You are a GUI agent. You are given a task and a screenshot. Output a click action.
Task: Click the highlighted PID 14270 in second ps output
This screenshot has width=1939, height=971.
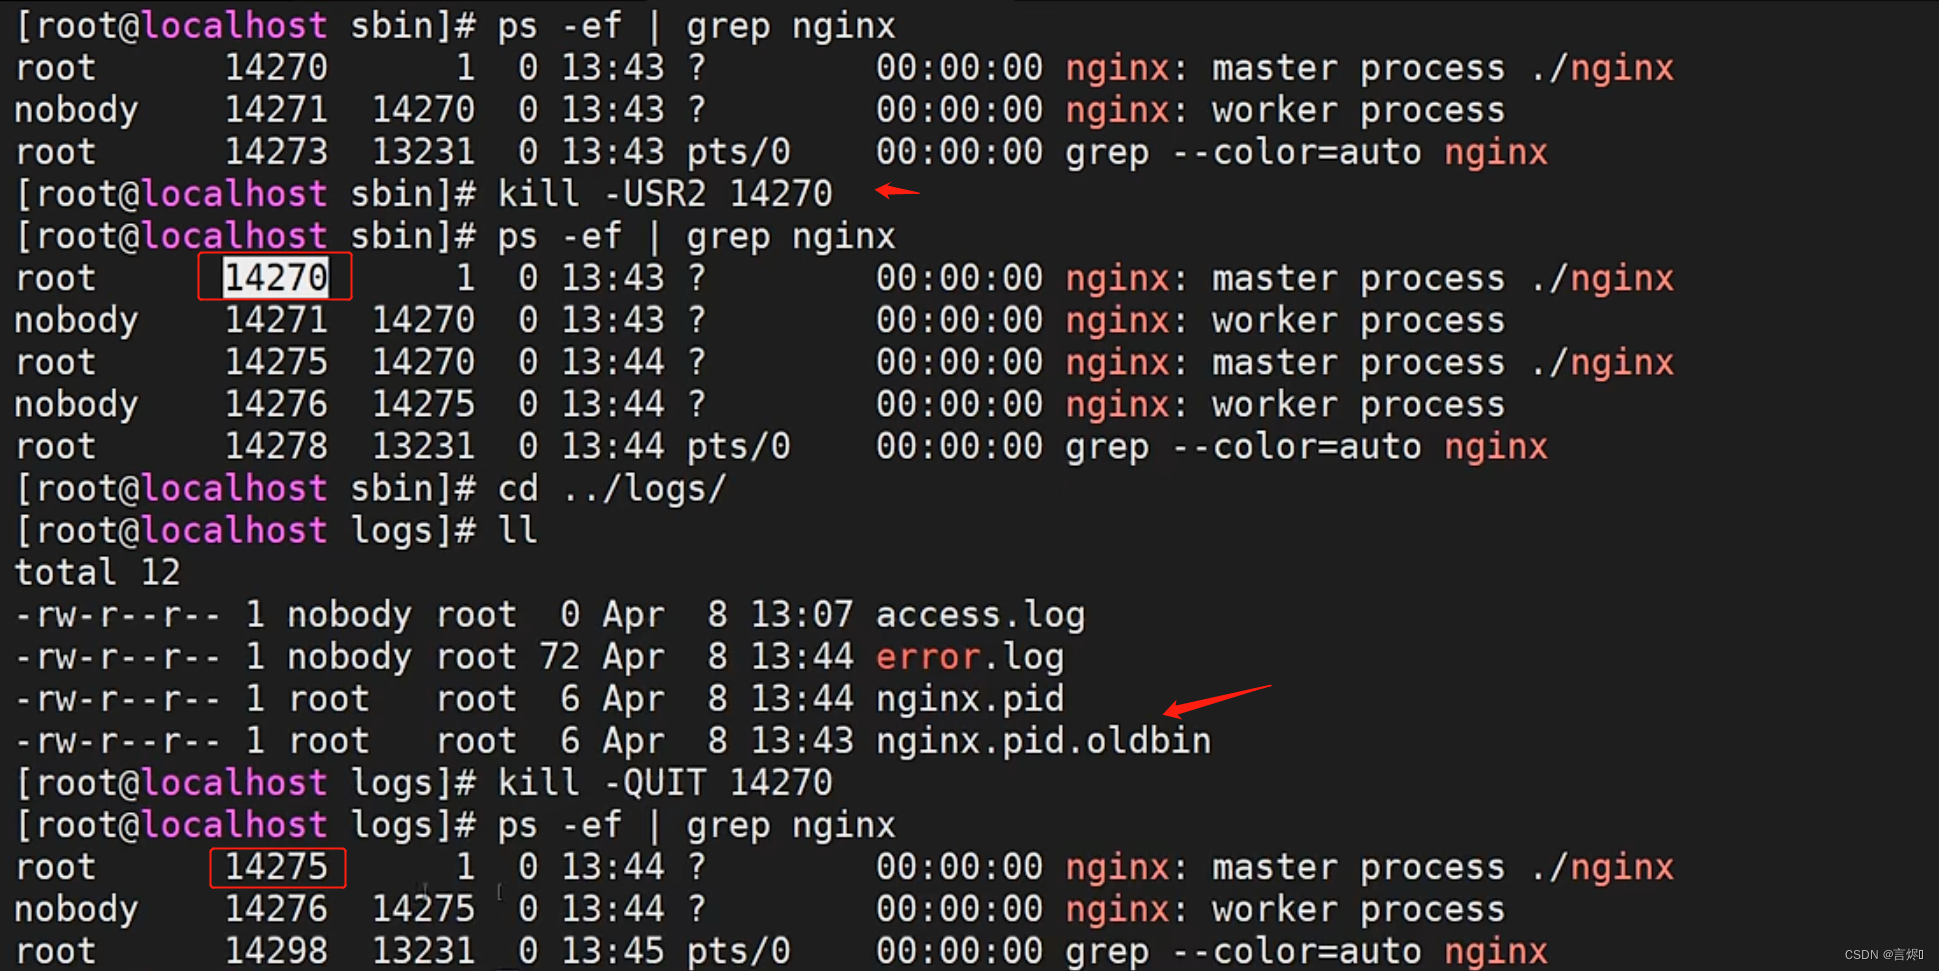point(275,277)
